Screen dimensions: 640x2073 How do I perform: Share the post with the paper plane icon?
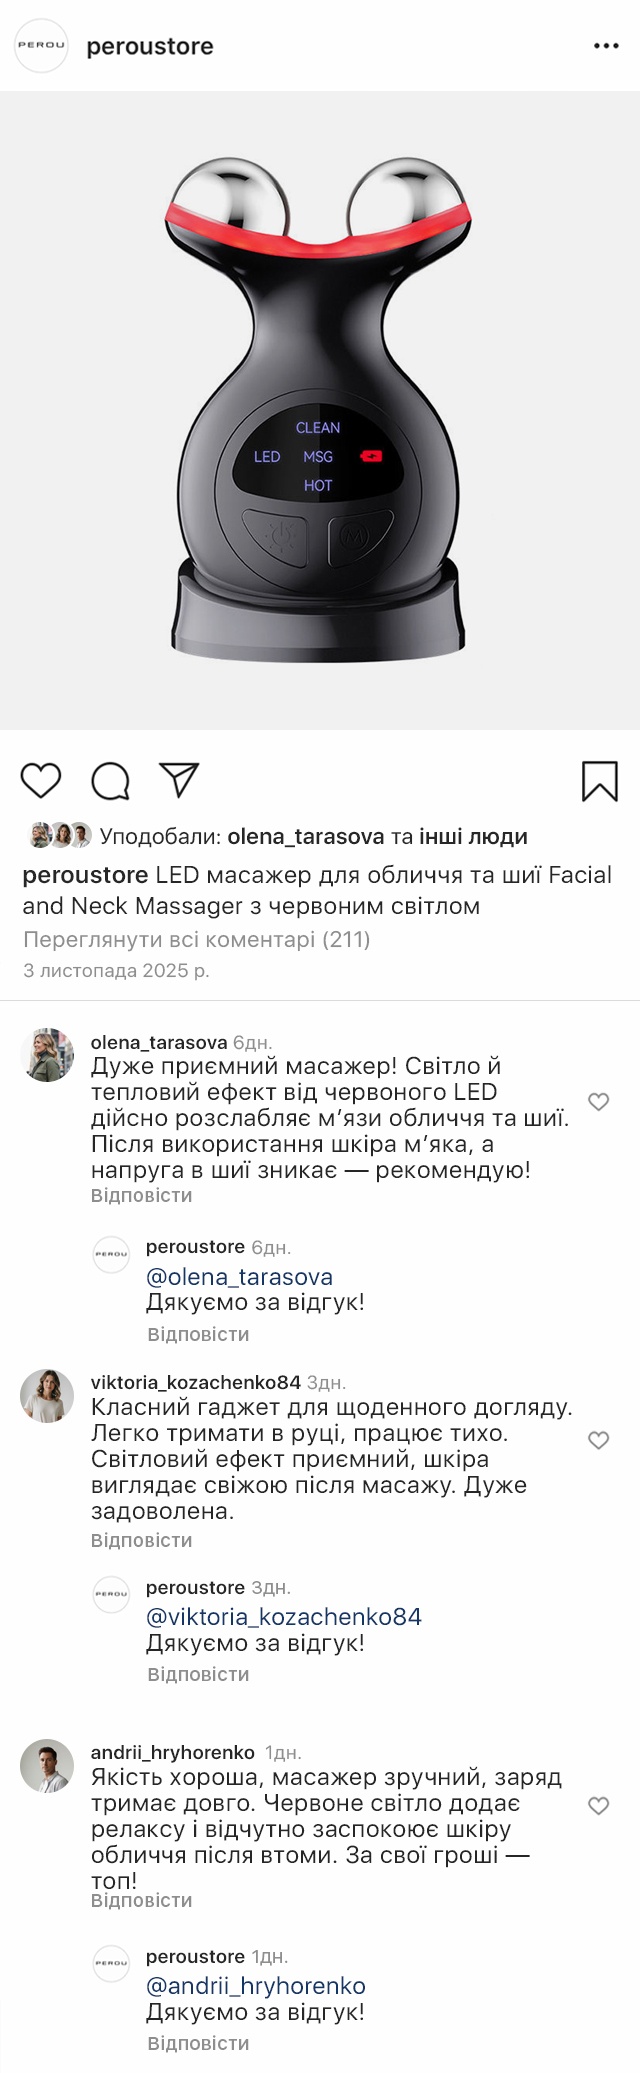pyautogui.click(x=180, y=780)
